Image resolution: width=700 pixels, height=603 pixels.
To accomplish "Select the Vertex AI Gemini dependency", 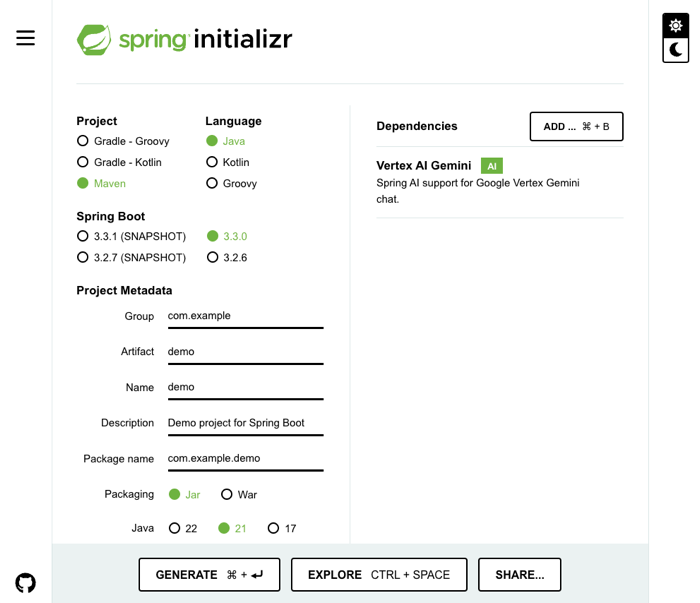I will 424,166.
